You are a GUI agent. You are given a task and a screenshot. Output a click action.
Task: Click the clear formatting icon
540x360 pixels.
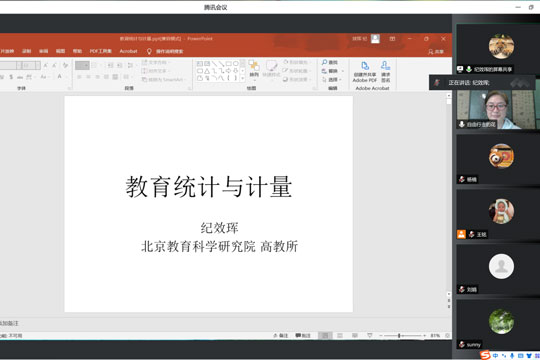[65, 65]
